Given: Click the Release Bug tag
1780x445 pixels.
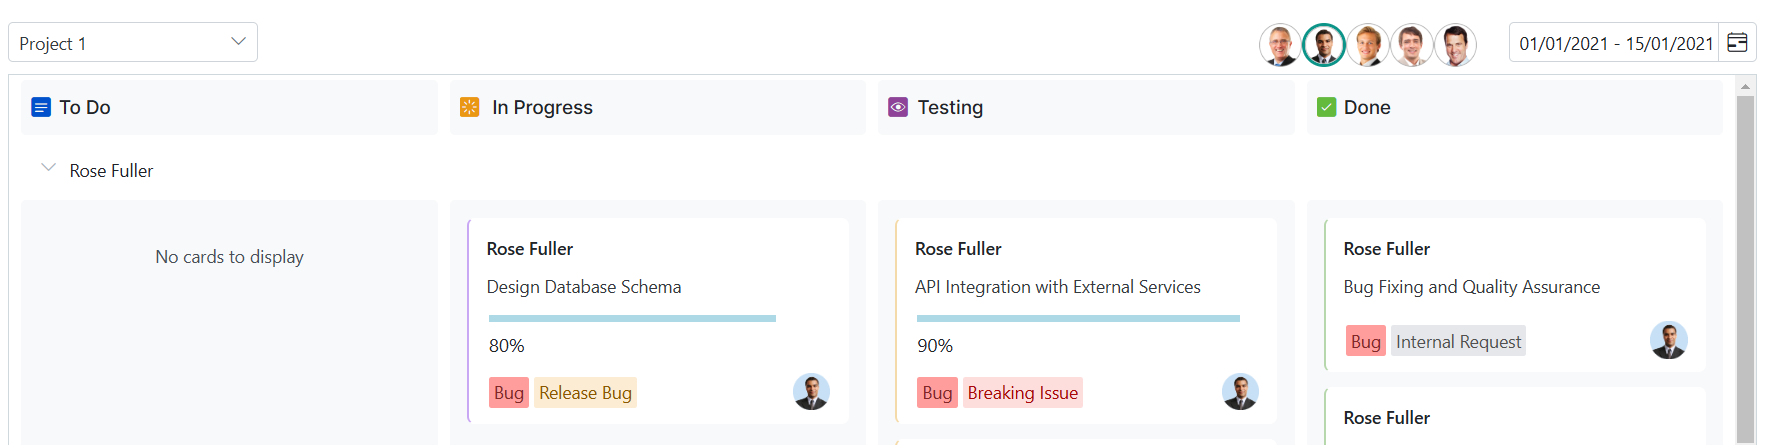Looking at the screenshot, I should tap(585, 393).
